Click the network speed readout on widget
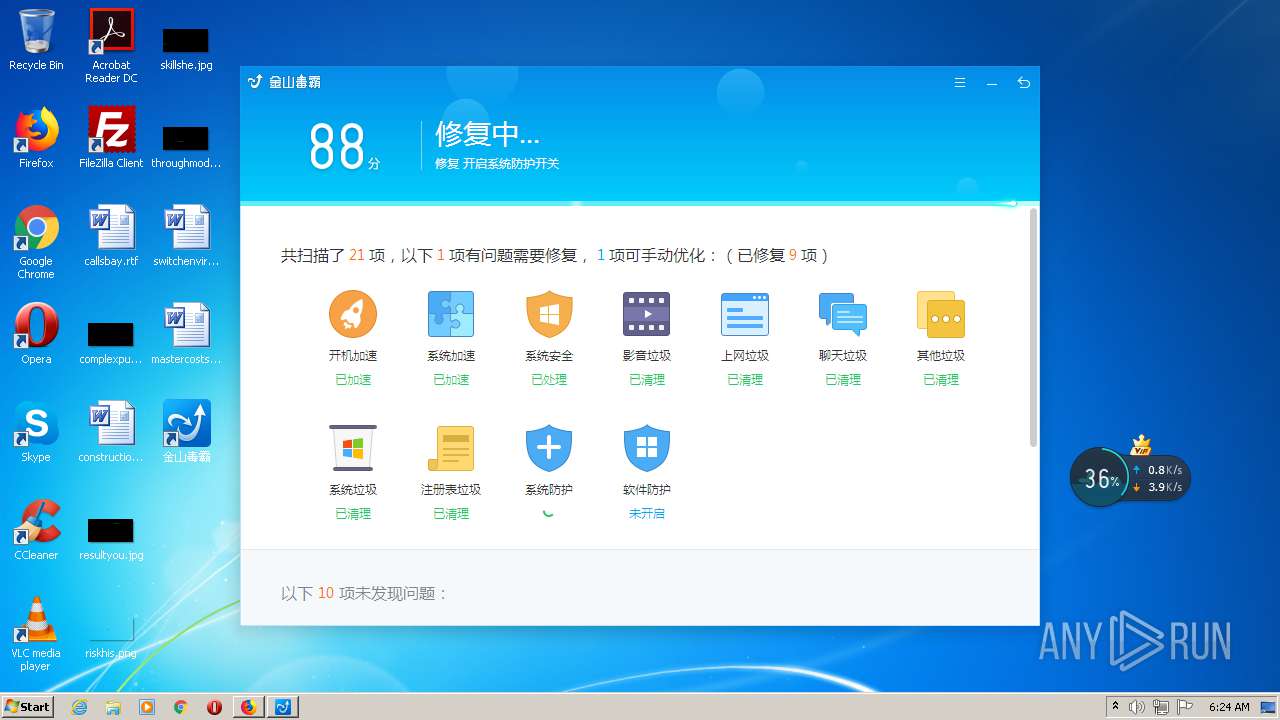Screen dimensions: 1280x720 point(1158,479)
